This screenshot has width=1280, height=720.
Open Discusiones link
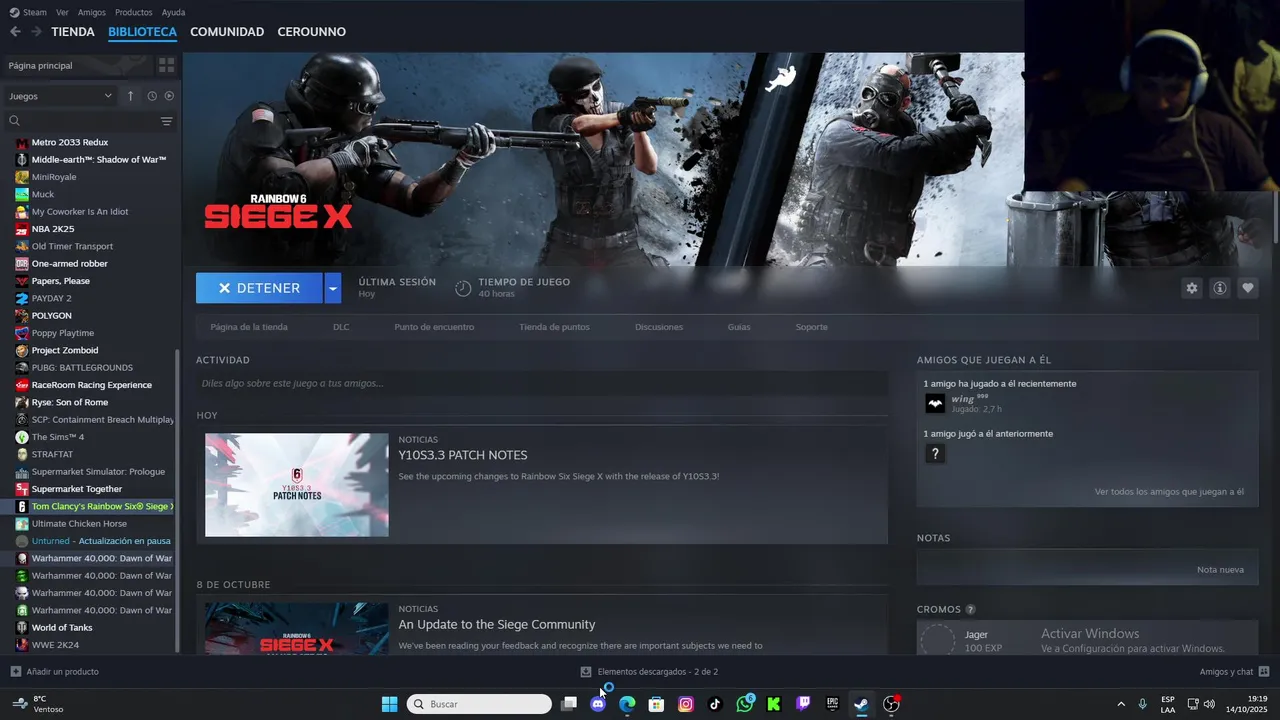coord(659,327)
